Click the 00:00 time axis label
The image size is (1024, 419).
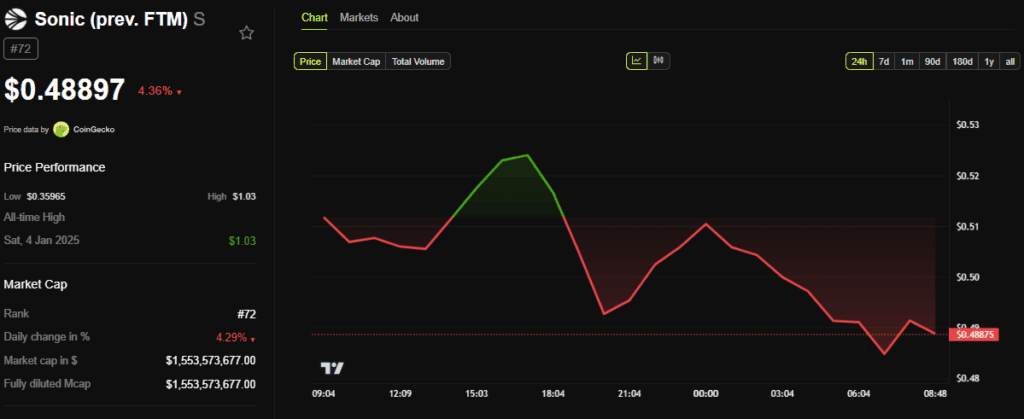(x=706, y=394)
